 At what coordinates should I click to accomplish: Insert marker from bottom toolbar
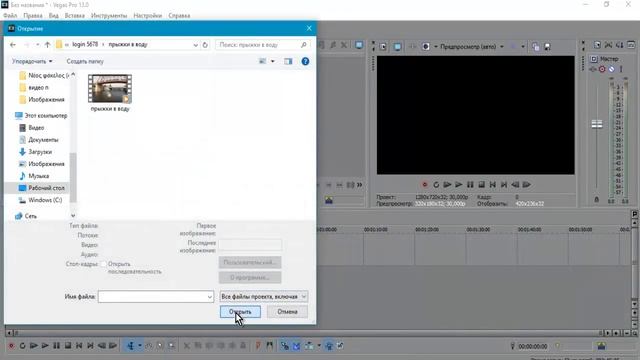258,346
